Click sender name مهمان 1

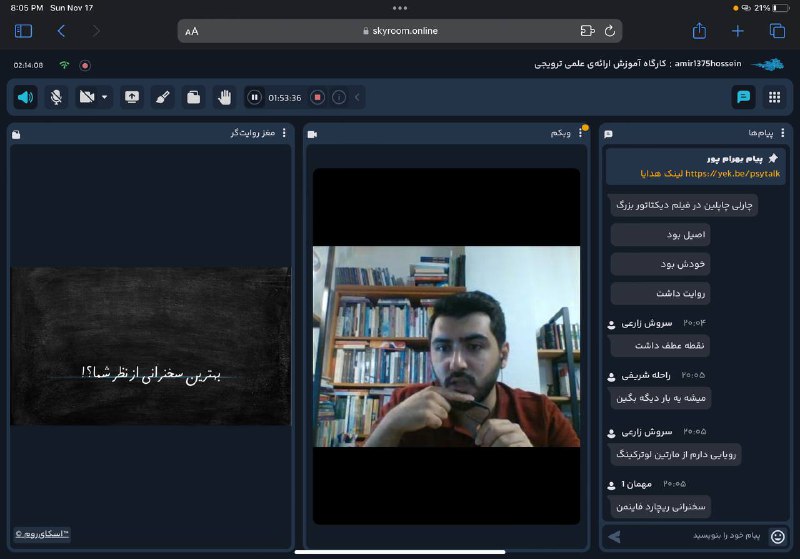tap(636, 484)
